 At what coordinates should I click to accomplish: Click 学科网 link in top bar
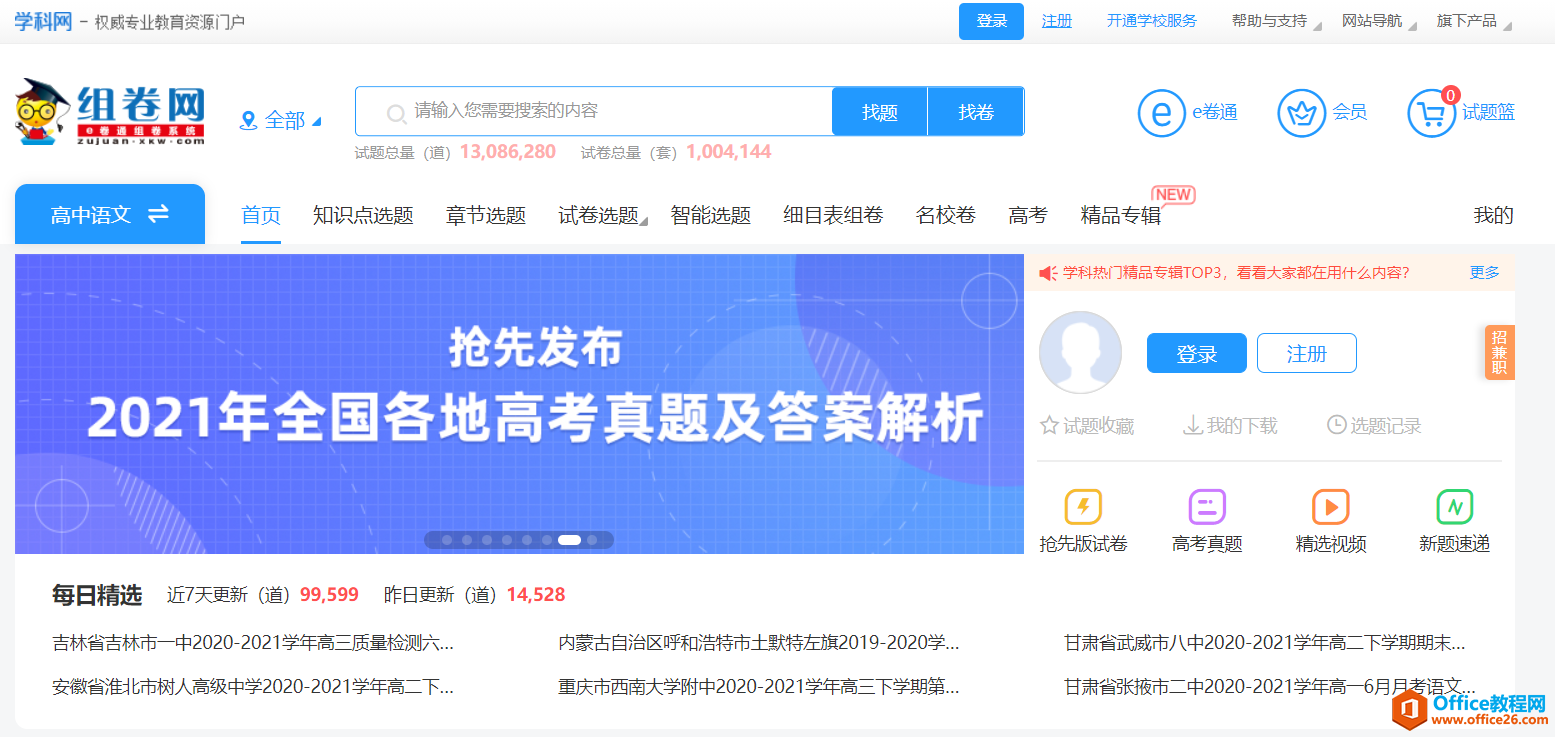click(x=43, y=21)
